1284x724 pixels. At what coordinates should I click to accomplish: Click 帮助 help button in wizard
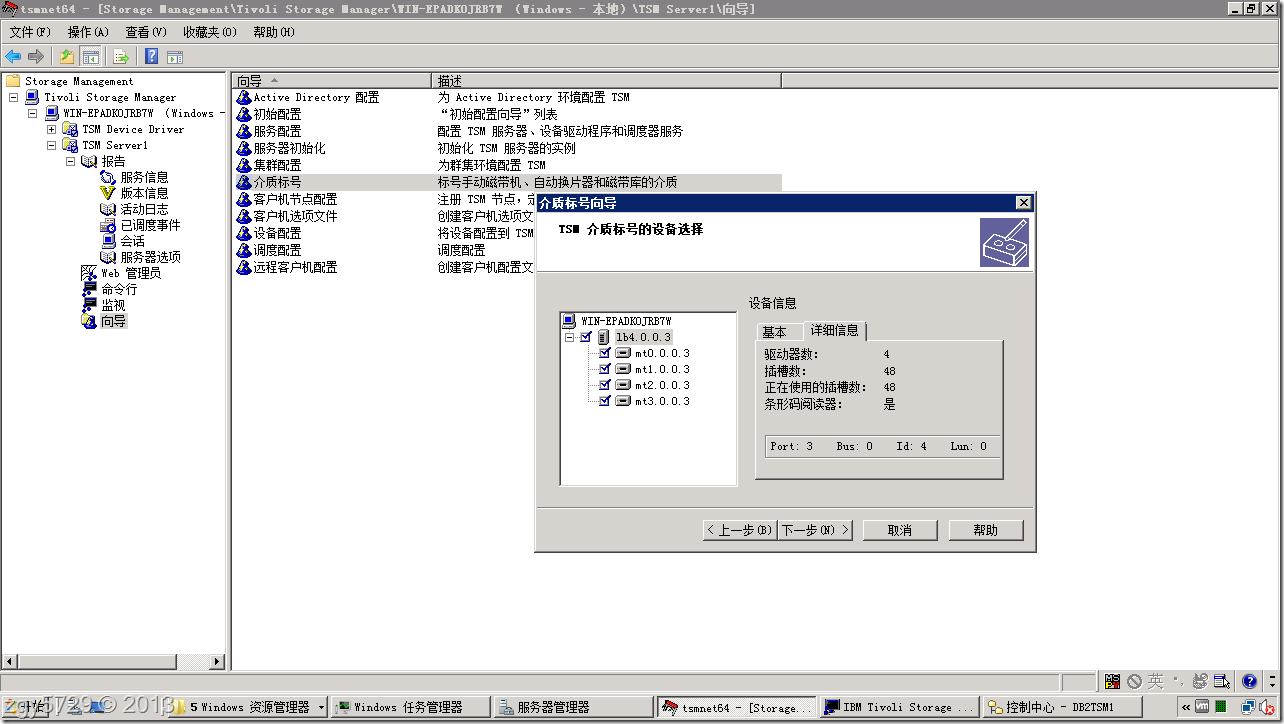pos(986,530)
